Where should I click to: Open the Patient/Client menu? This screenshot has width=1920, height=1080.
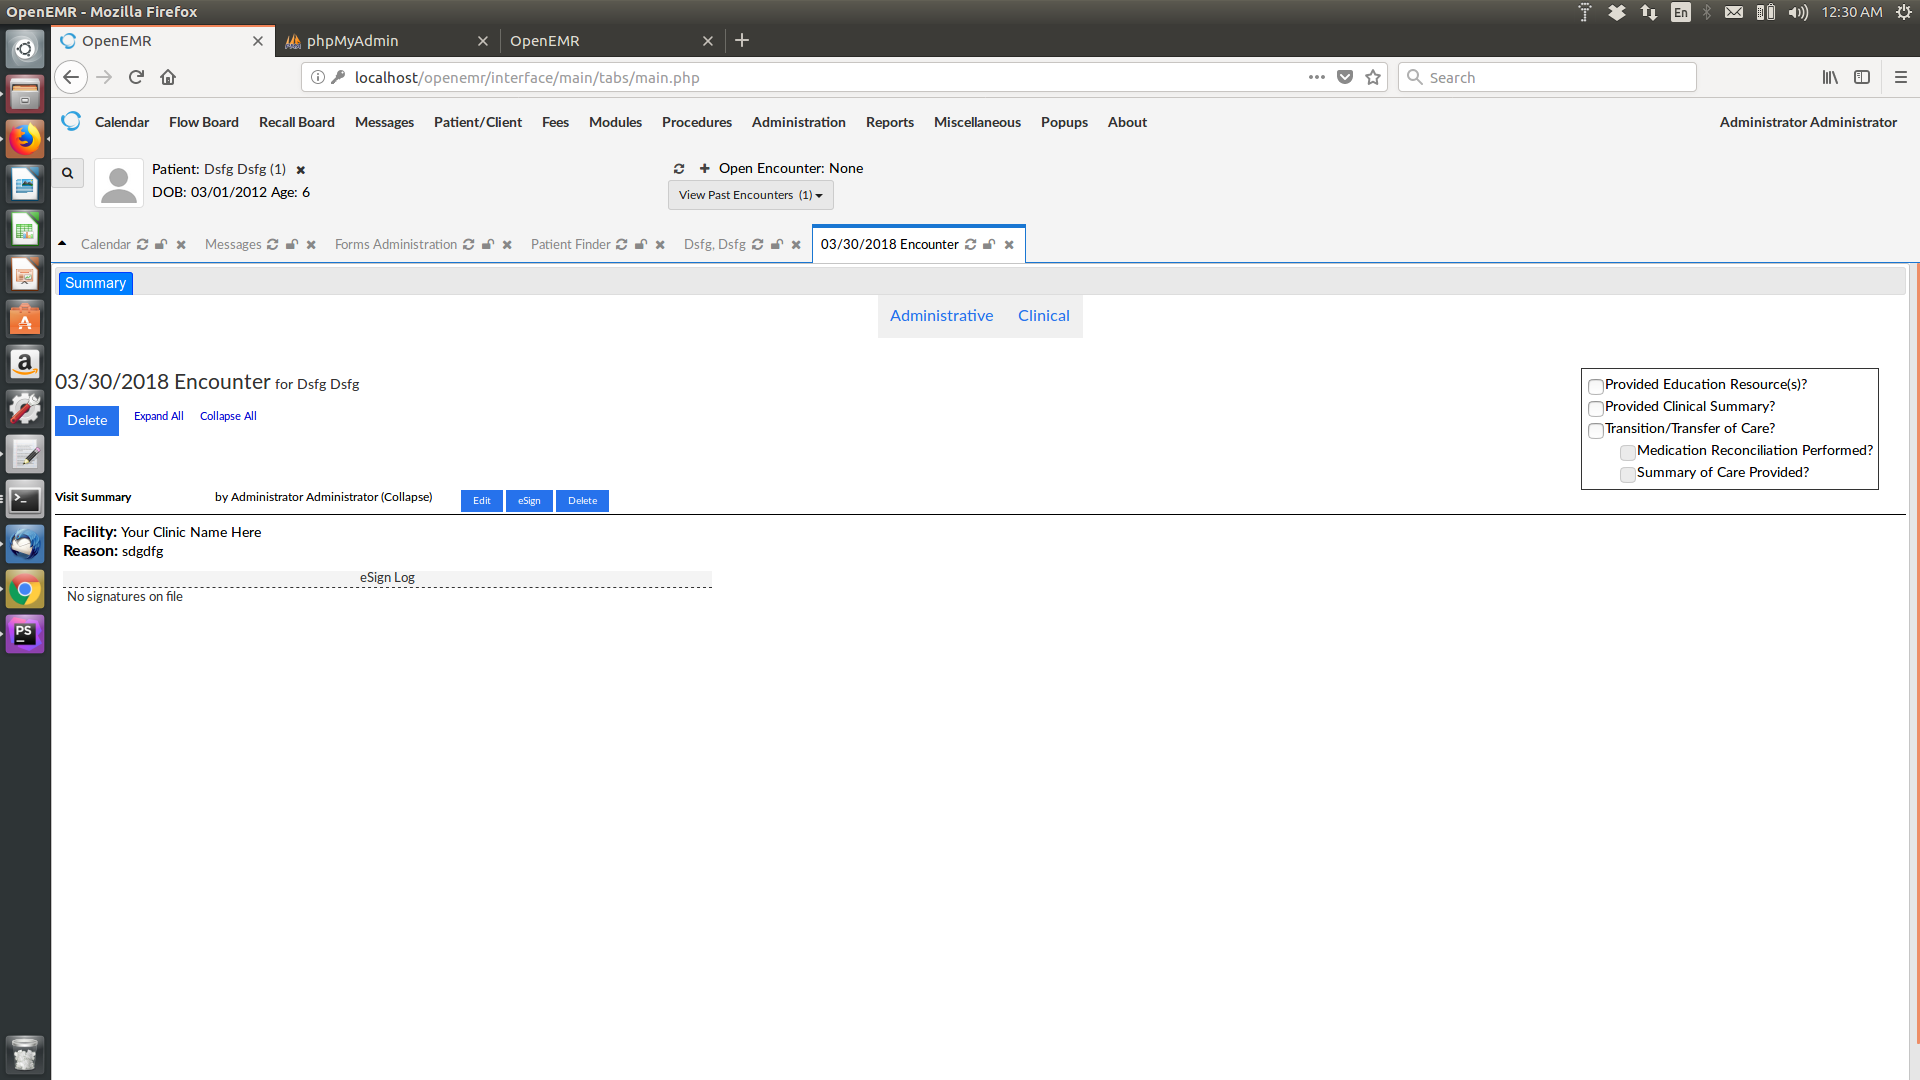(x=478, y=122)
